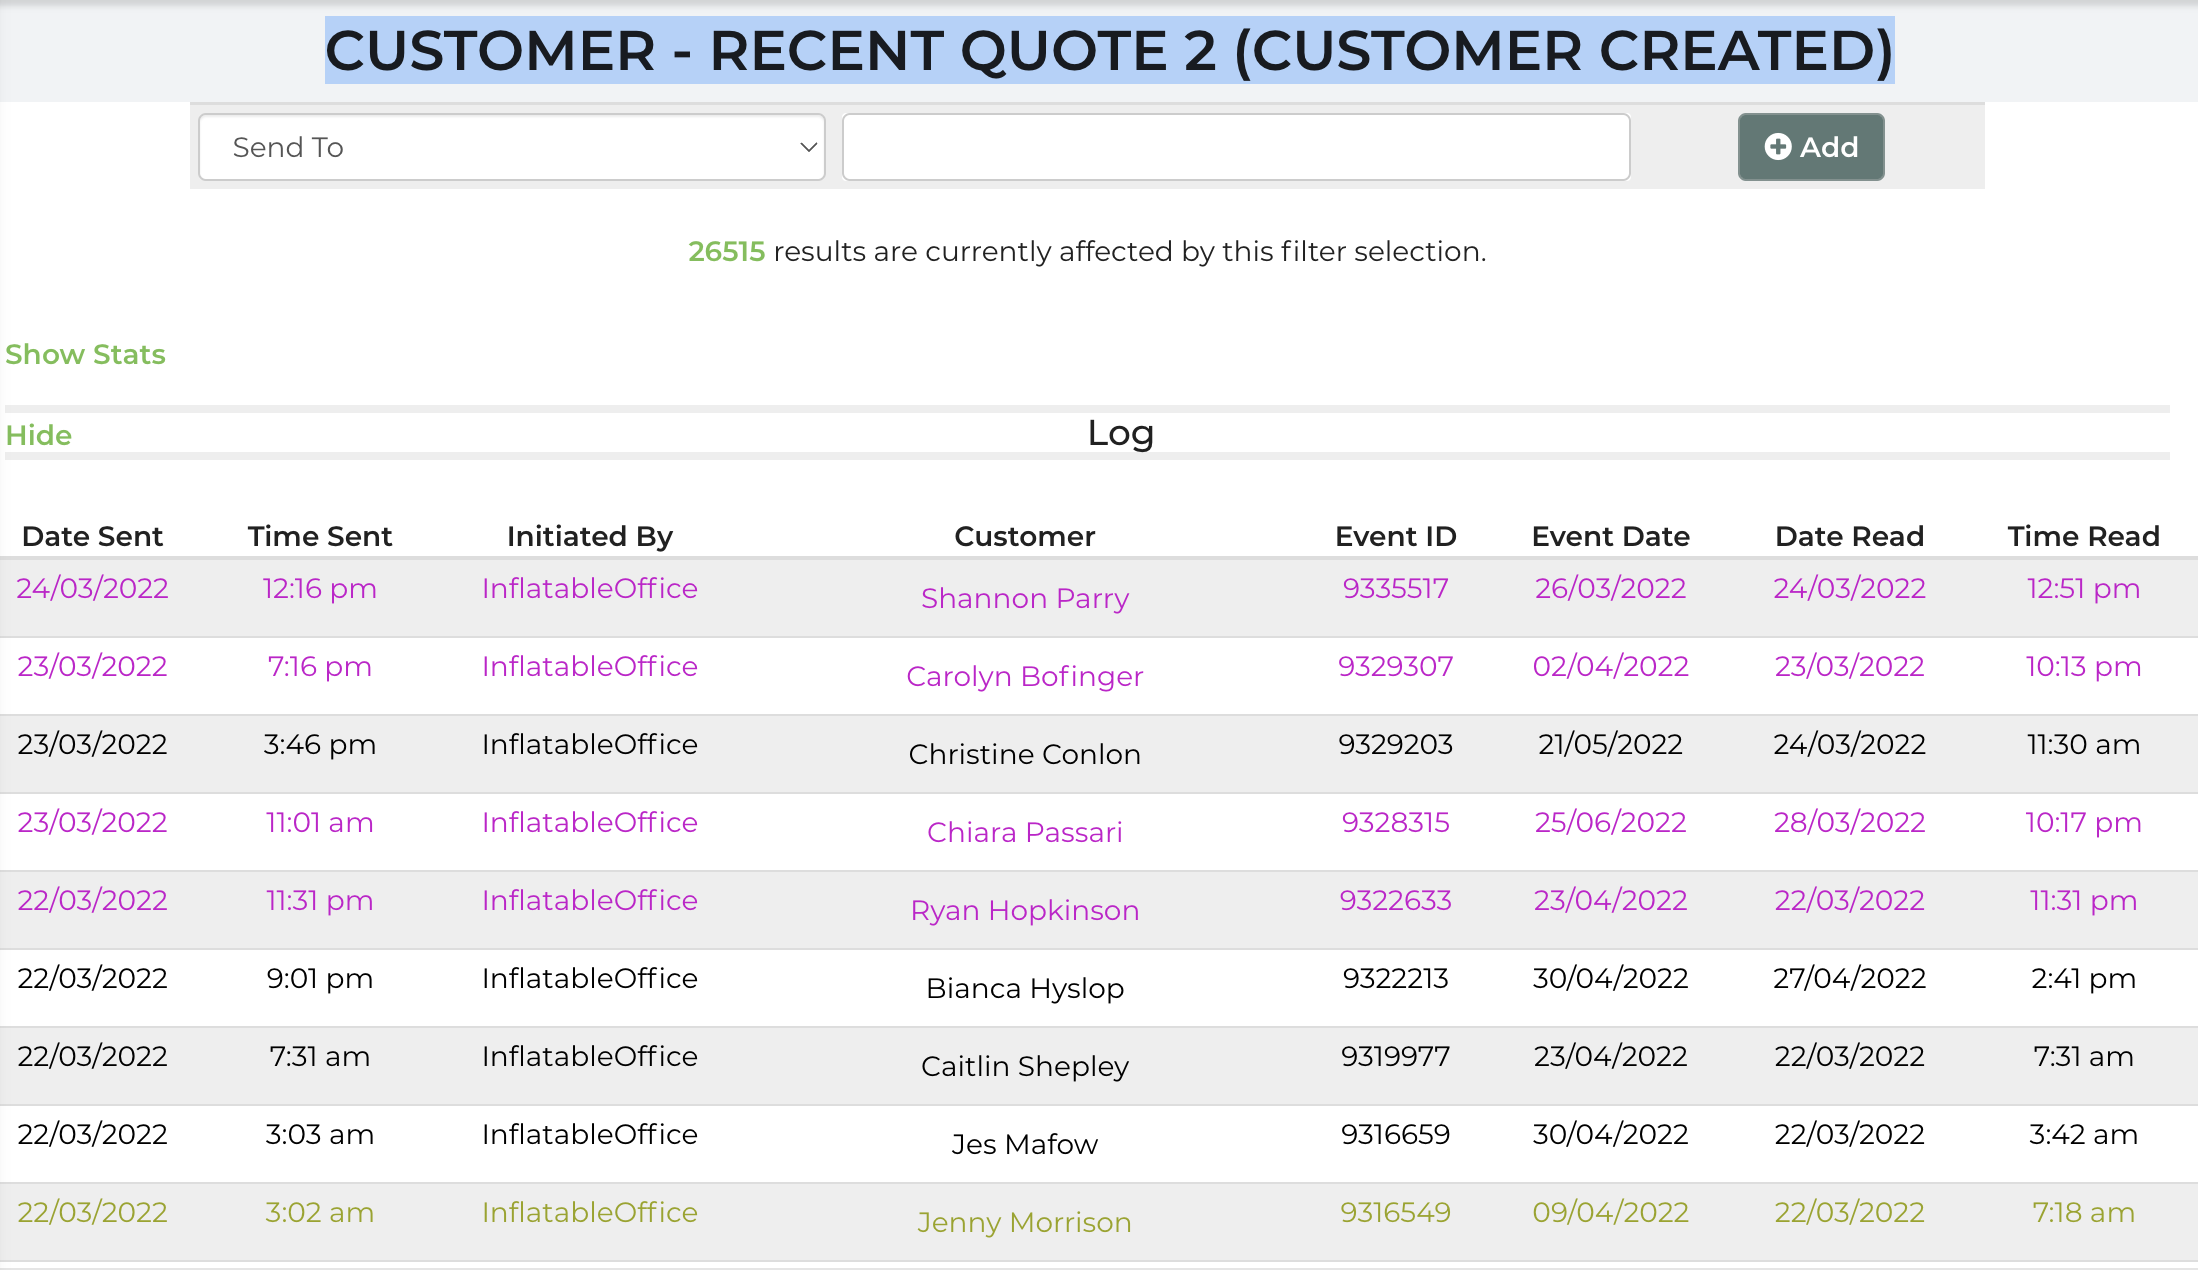Open customer Shannon Parry

tap(1024, 598)
